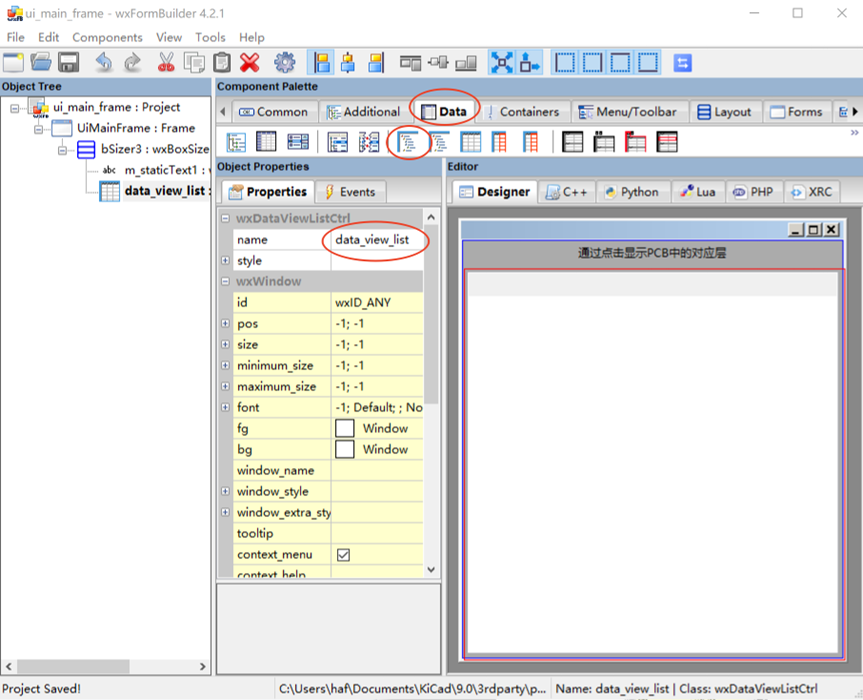863x700 pixels.
Task: Copy the selected object
Action: click(194, 63)
